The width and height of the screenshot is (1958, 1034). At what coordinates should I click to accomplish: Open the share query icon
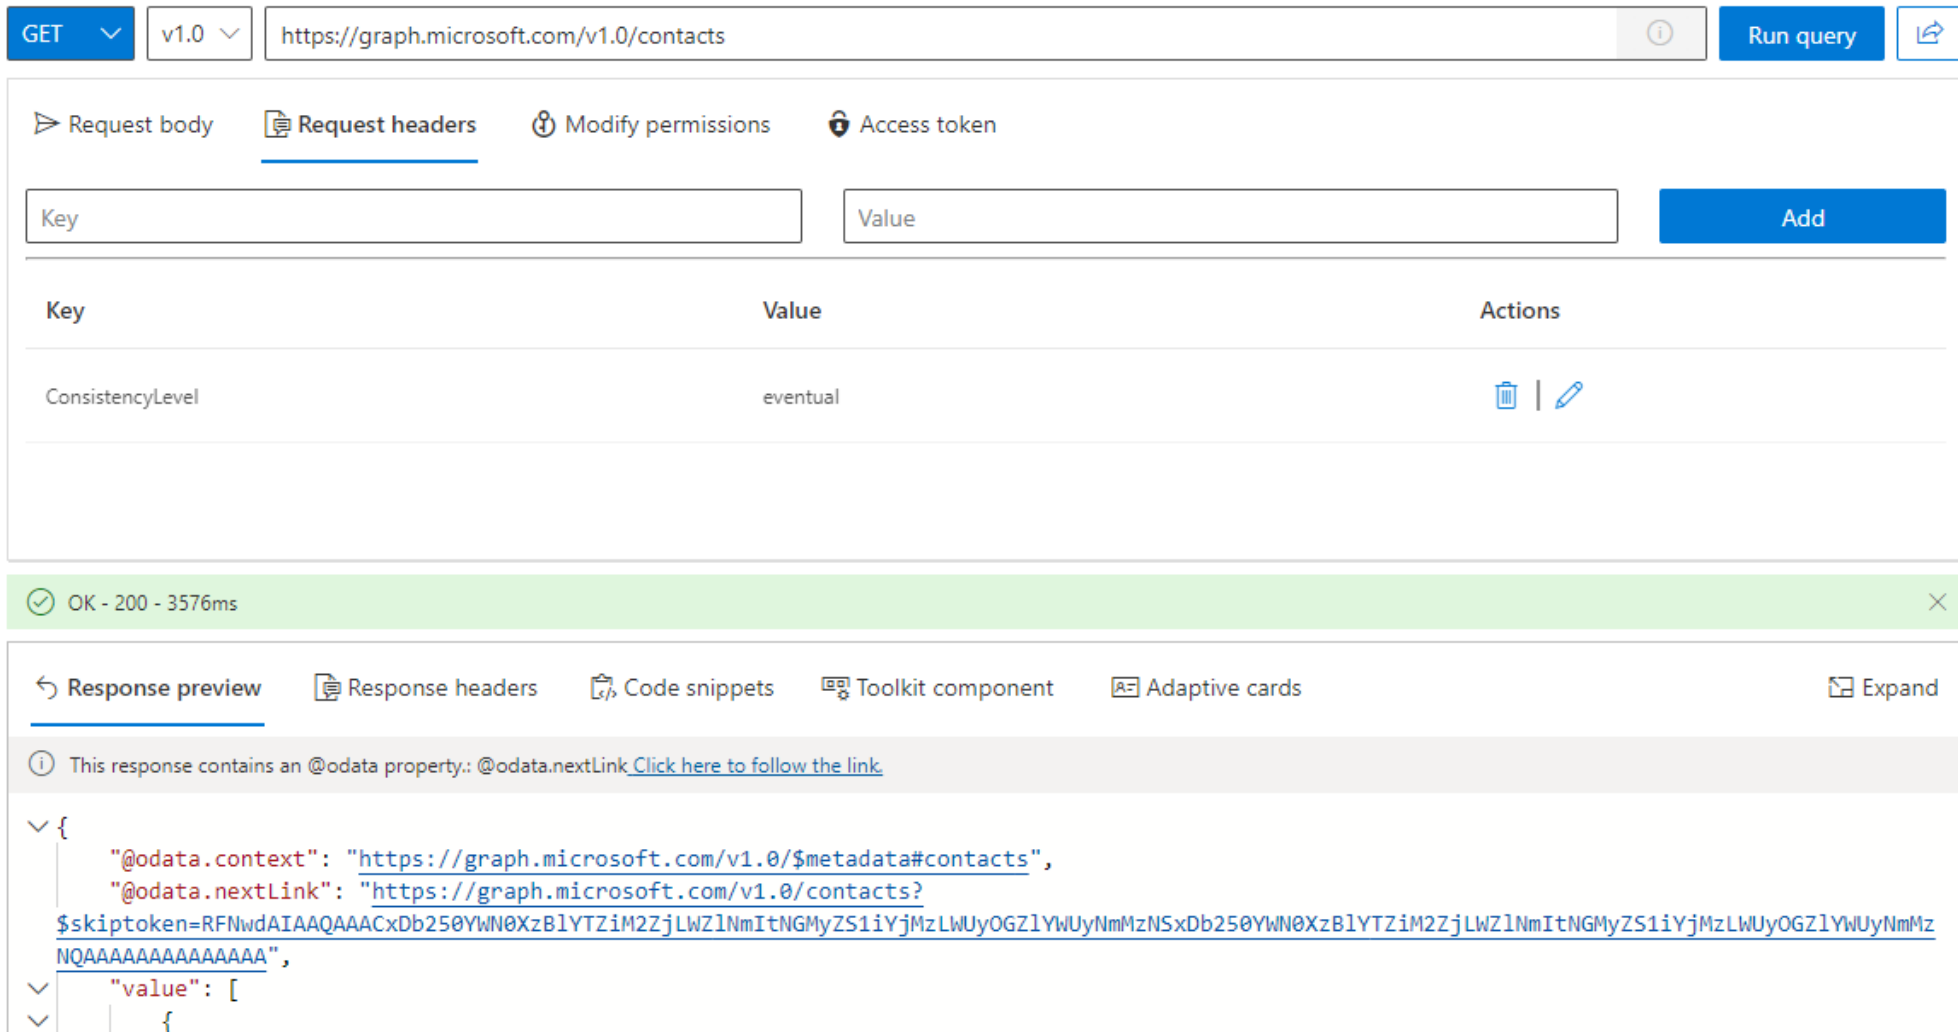pyautogui.click(x=1928, y=33)
